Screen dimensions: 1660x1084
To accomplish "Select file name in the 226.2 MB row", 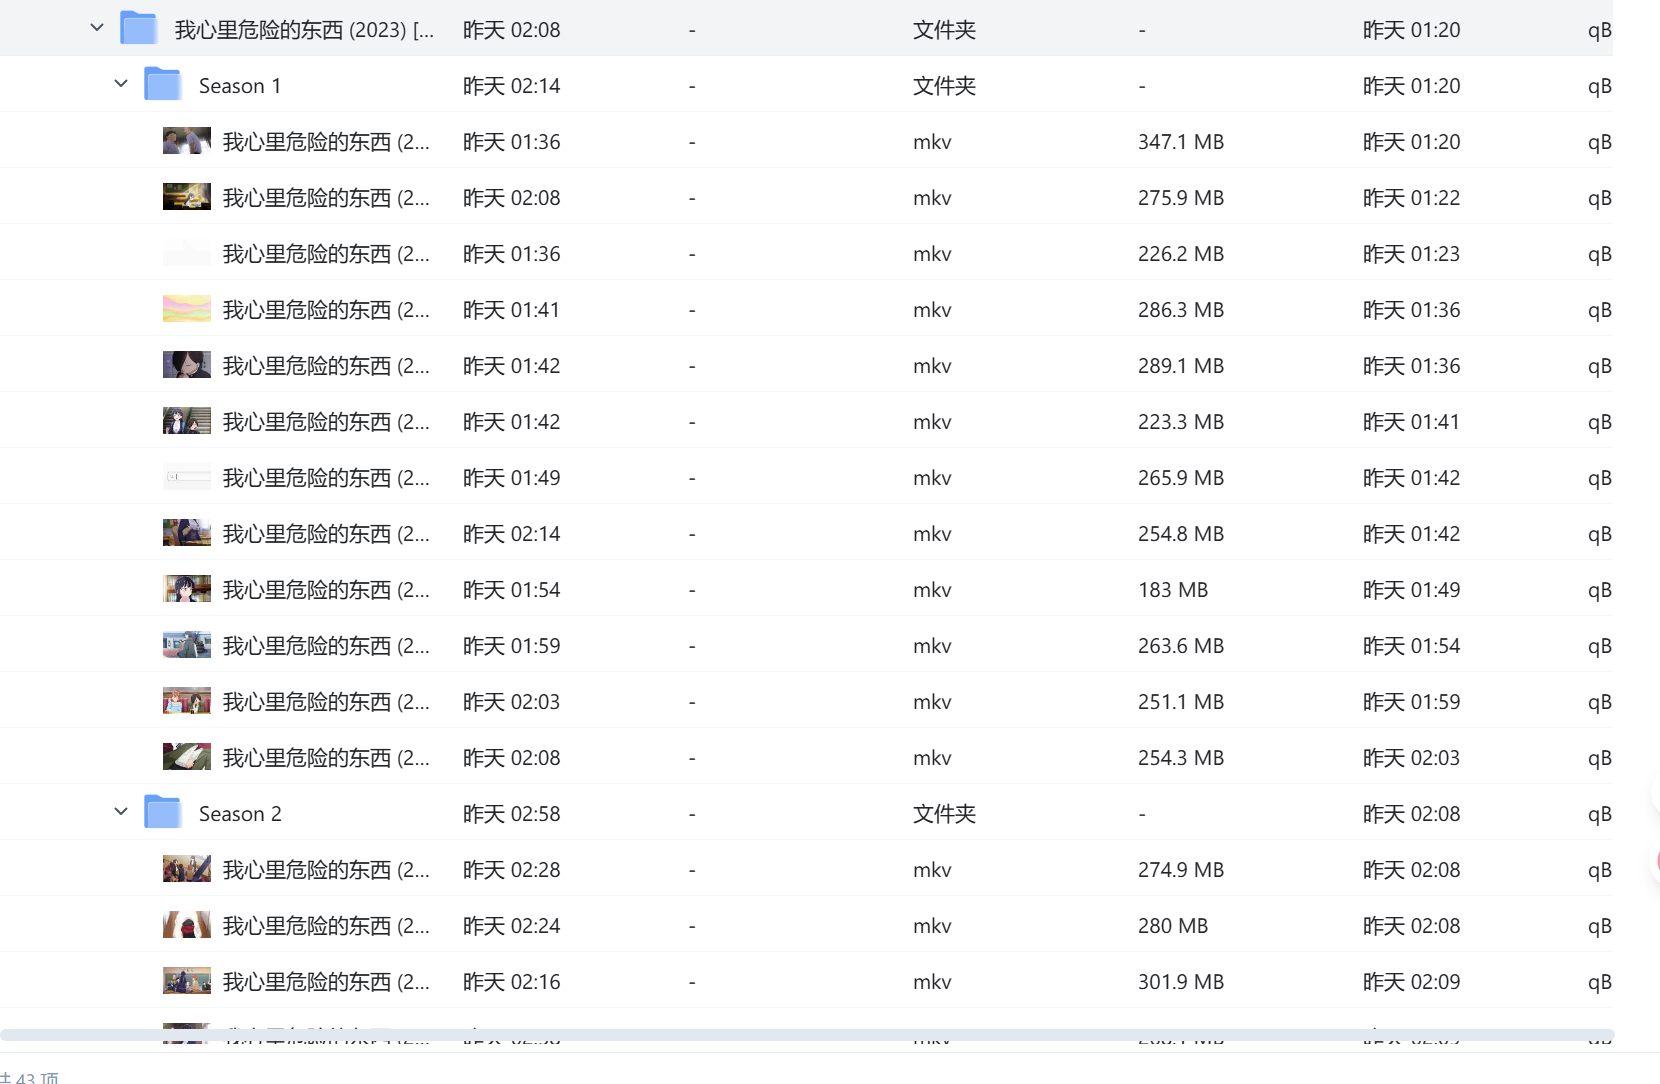I will pyautogui.click(x=326, y=254).
